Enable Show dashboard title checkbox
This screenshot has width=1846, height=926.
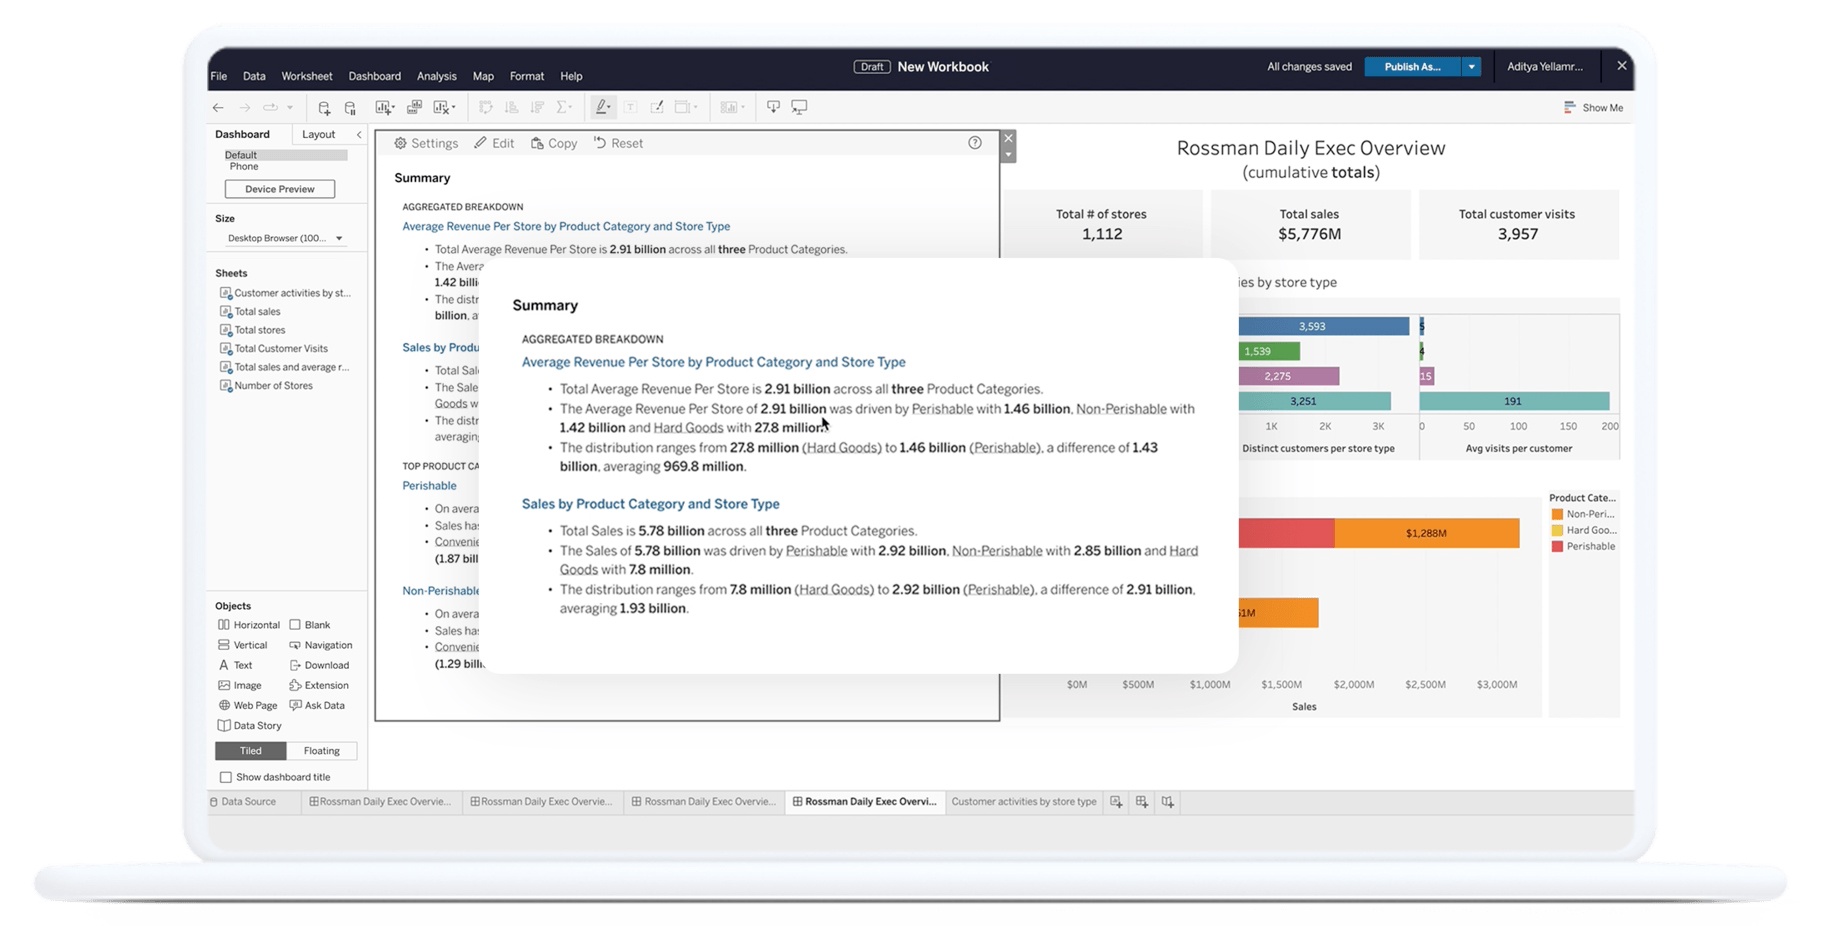[x=226, y=777]
